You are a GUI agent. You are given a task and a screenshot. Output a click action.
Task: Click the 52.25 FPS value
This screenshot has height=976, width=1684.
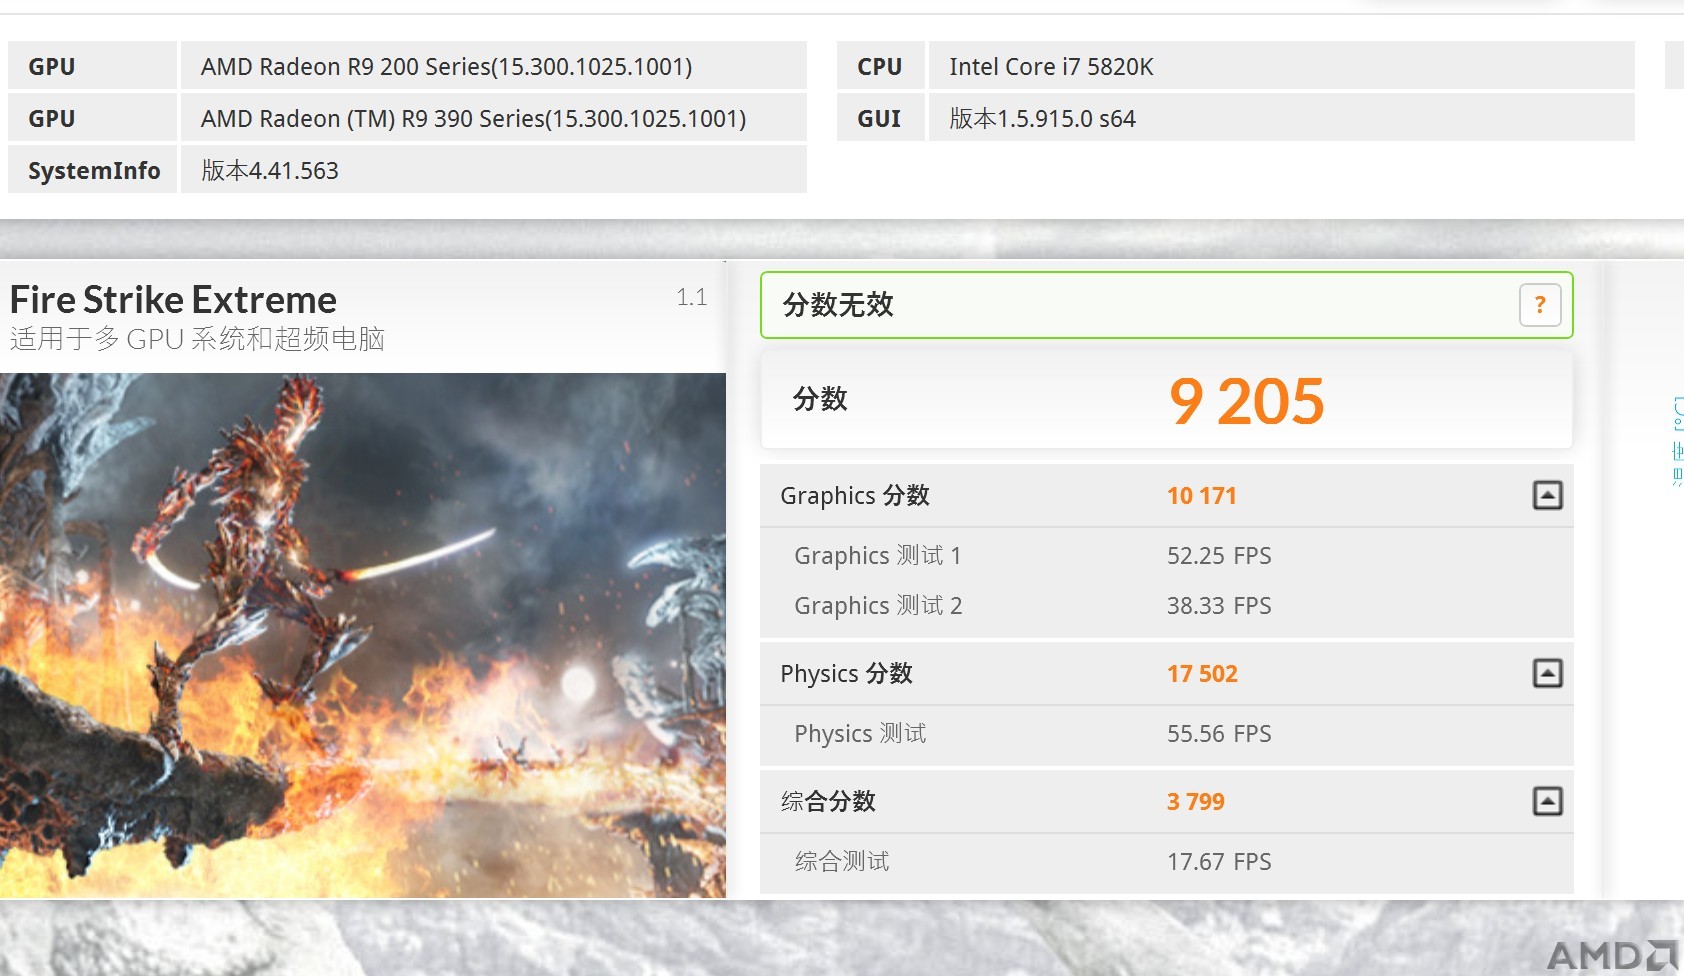[x=1219, y=556]
